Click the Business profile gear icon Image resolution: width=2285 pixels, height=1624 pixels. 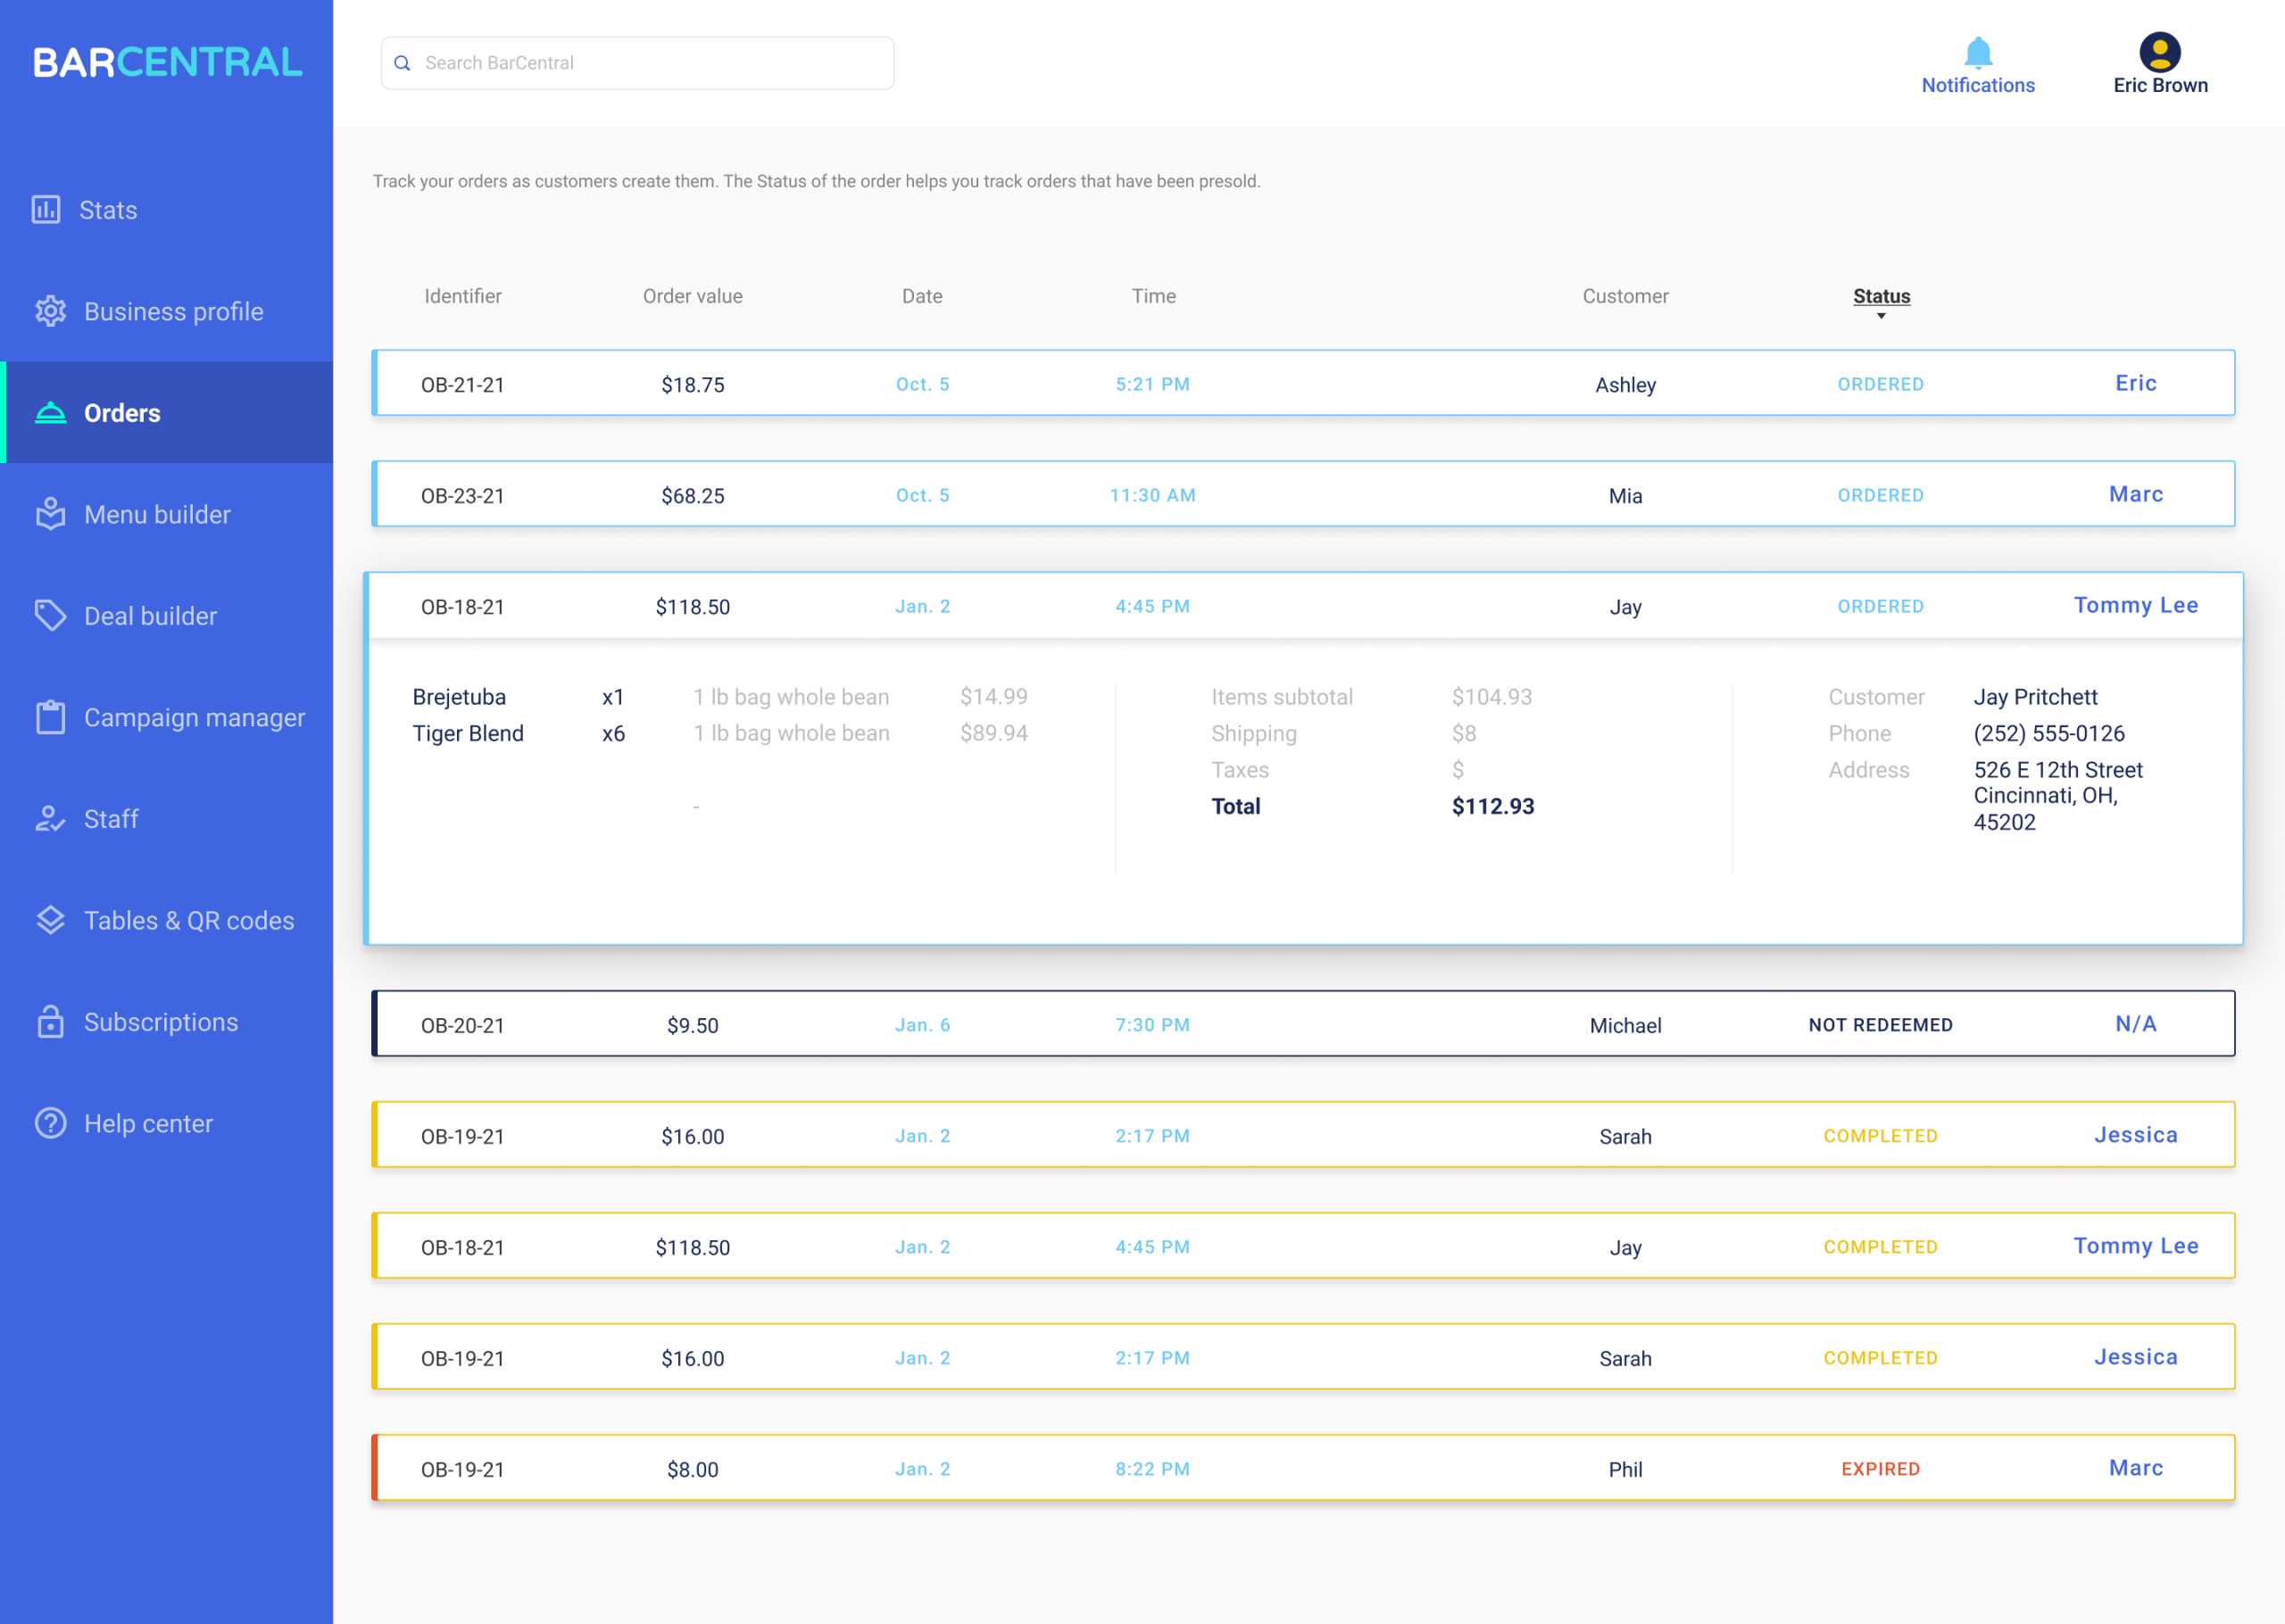pyautogui.click(x=50, y=311)
